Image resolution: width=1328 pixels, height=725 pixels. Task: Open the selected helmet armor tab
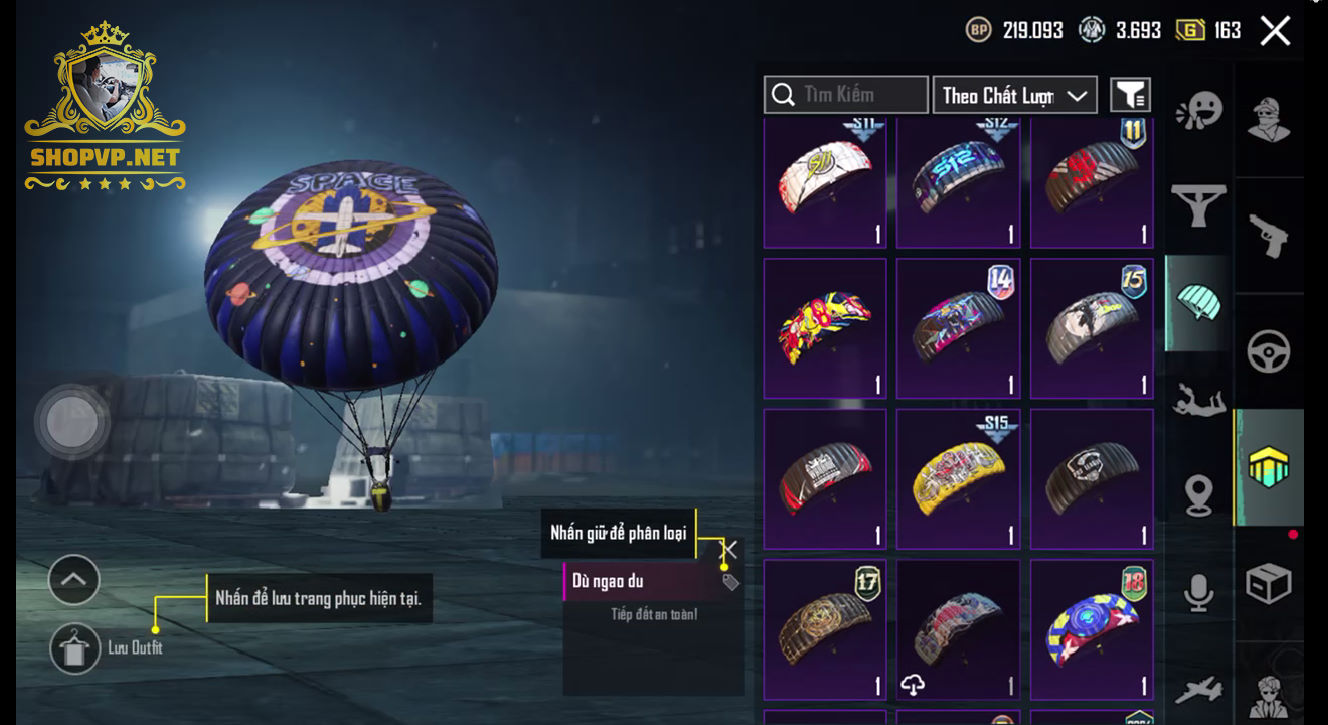click(x=1268, y=468)
